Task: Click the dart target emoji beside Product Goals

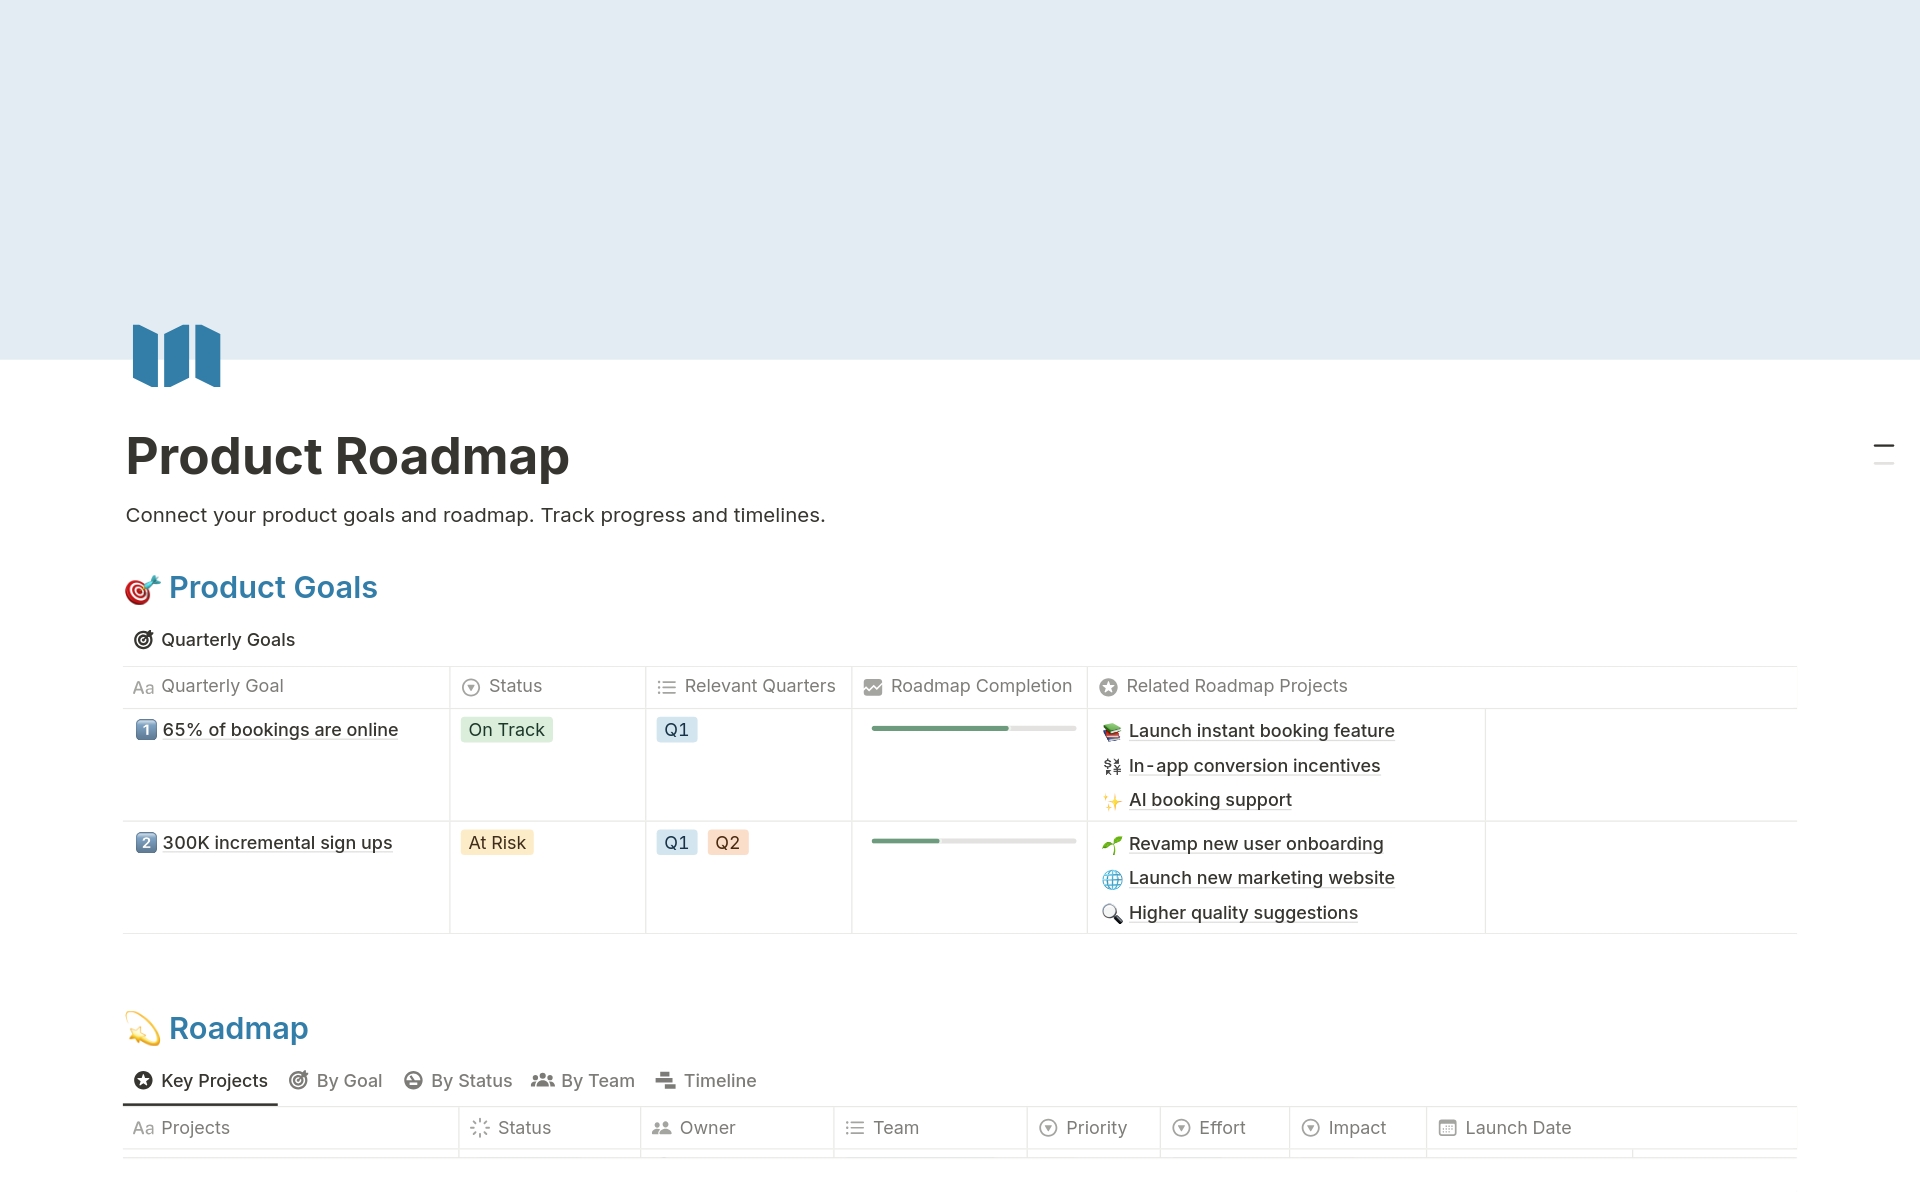Action: (141, 590)
